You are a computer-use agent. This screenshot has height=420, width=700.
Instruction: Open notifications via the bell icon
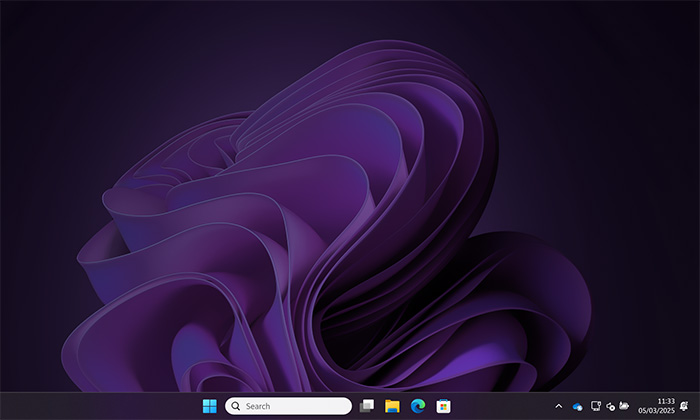[684, 406]
